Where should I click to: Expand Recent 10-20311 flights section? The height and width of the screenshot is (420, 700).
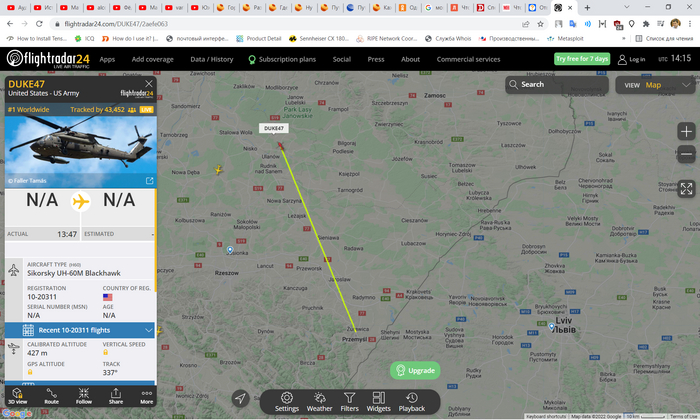[x=80, y=330]
